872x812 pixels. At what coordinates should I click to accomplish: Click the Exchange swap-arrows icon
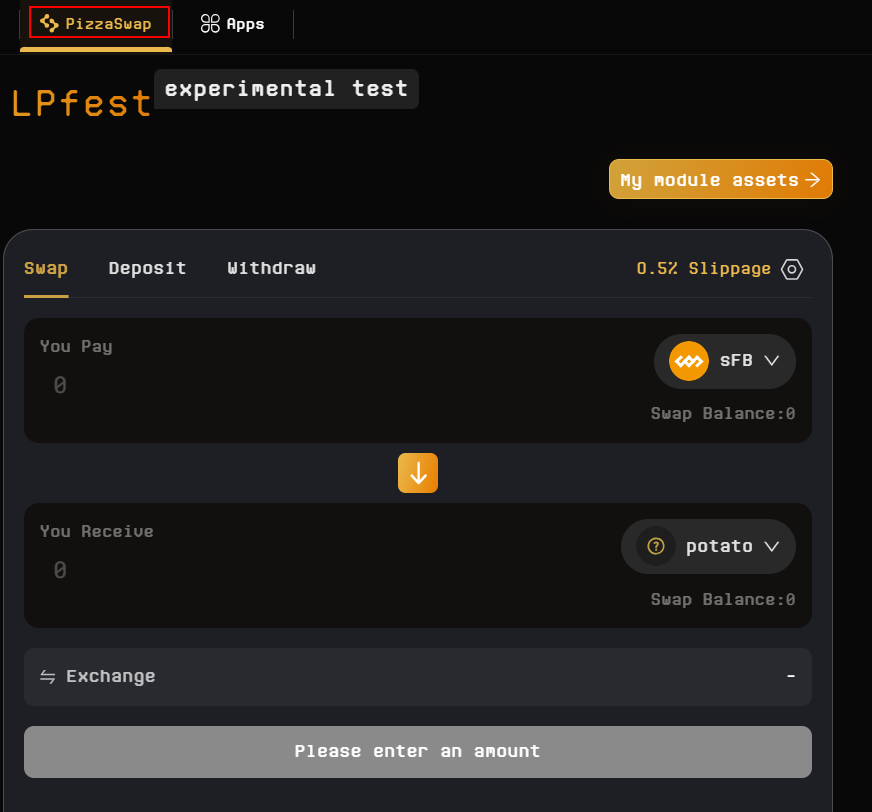(48, 677)
